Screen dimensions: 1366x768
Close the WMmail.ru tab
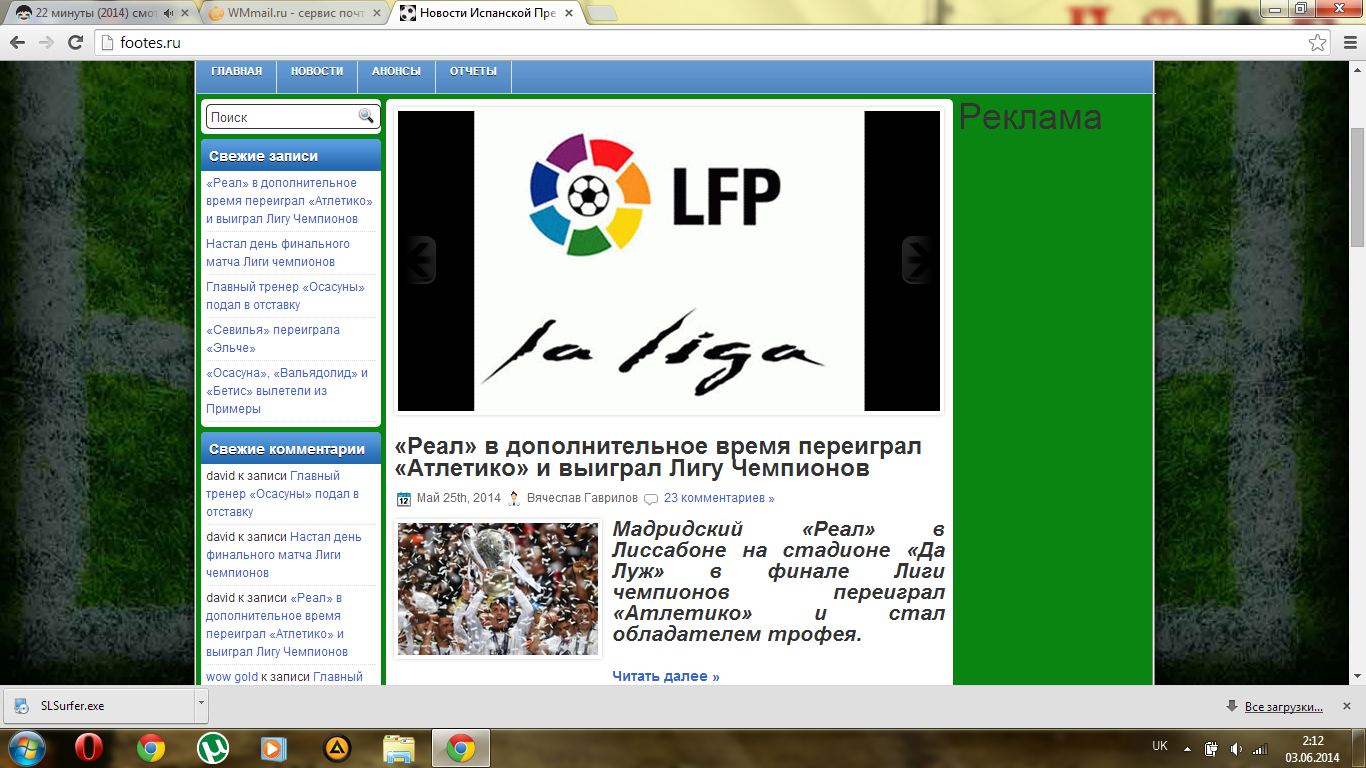(377, 13)
